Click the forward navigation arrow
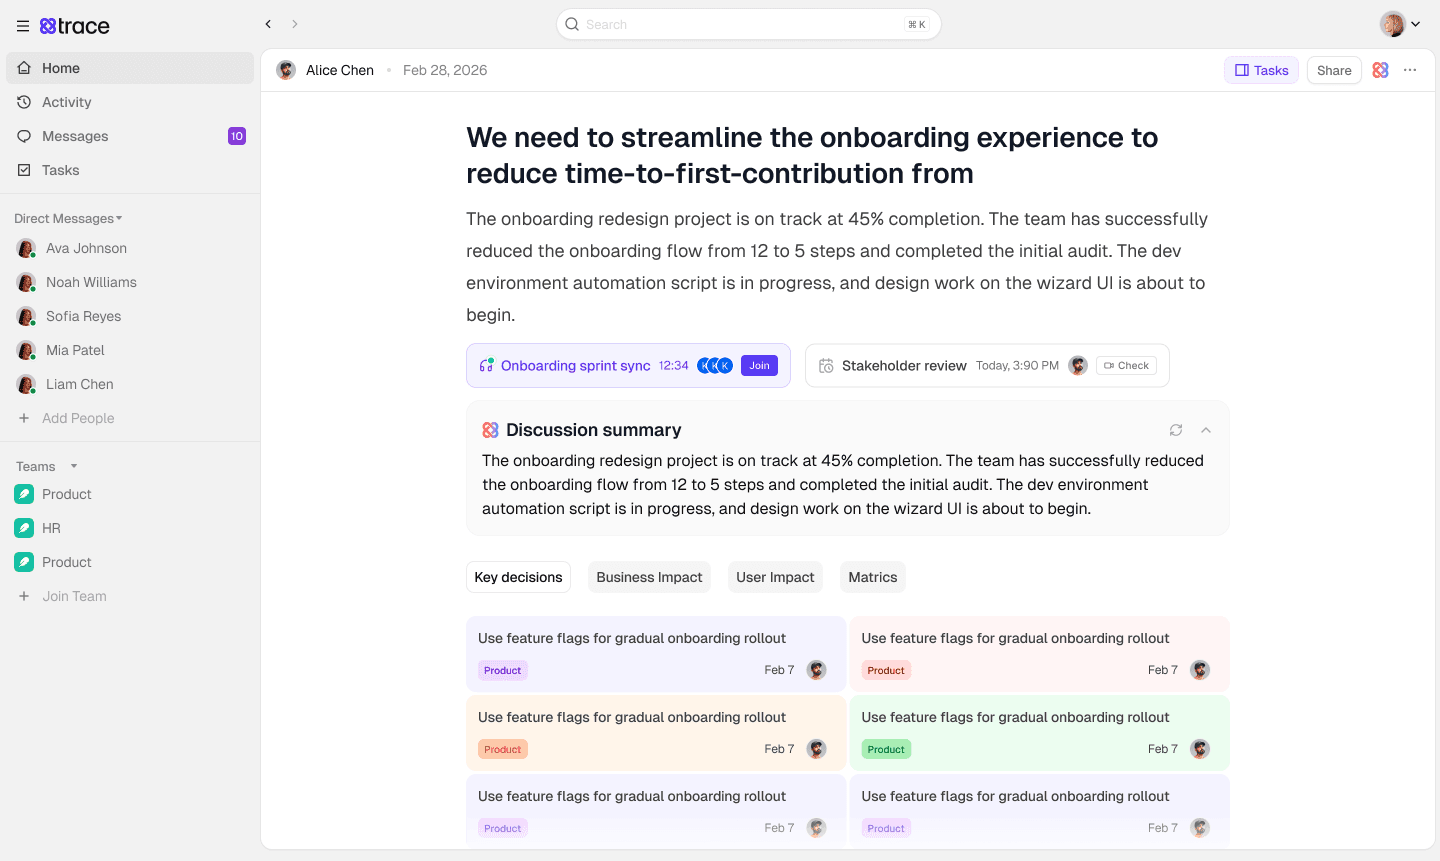 (x=295, y=24)
